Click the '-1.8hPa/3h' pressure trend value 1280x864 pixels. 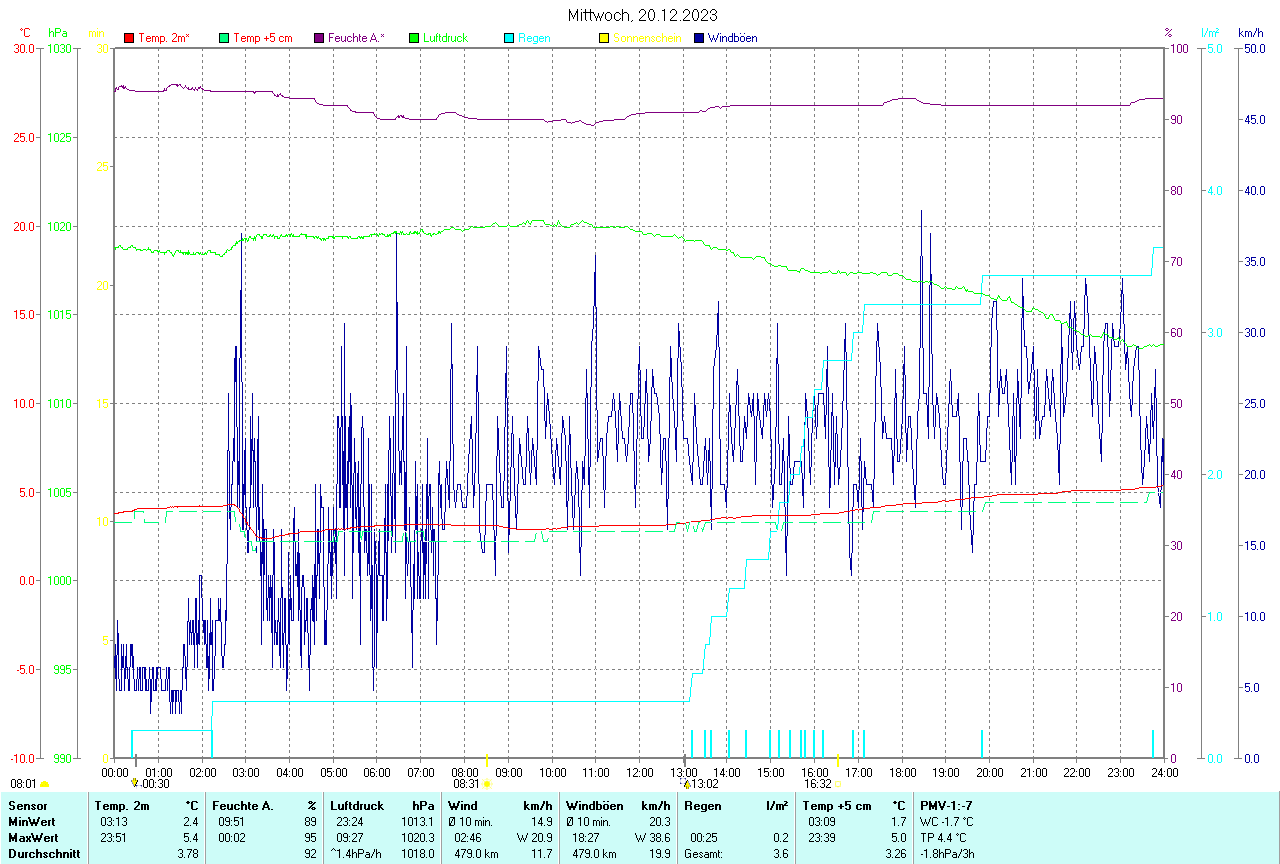point(947,853)
